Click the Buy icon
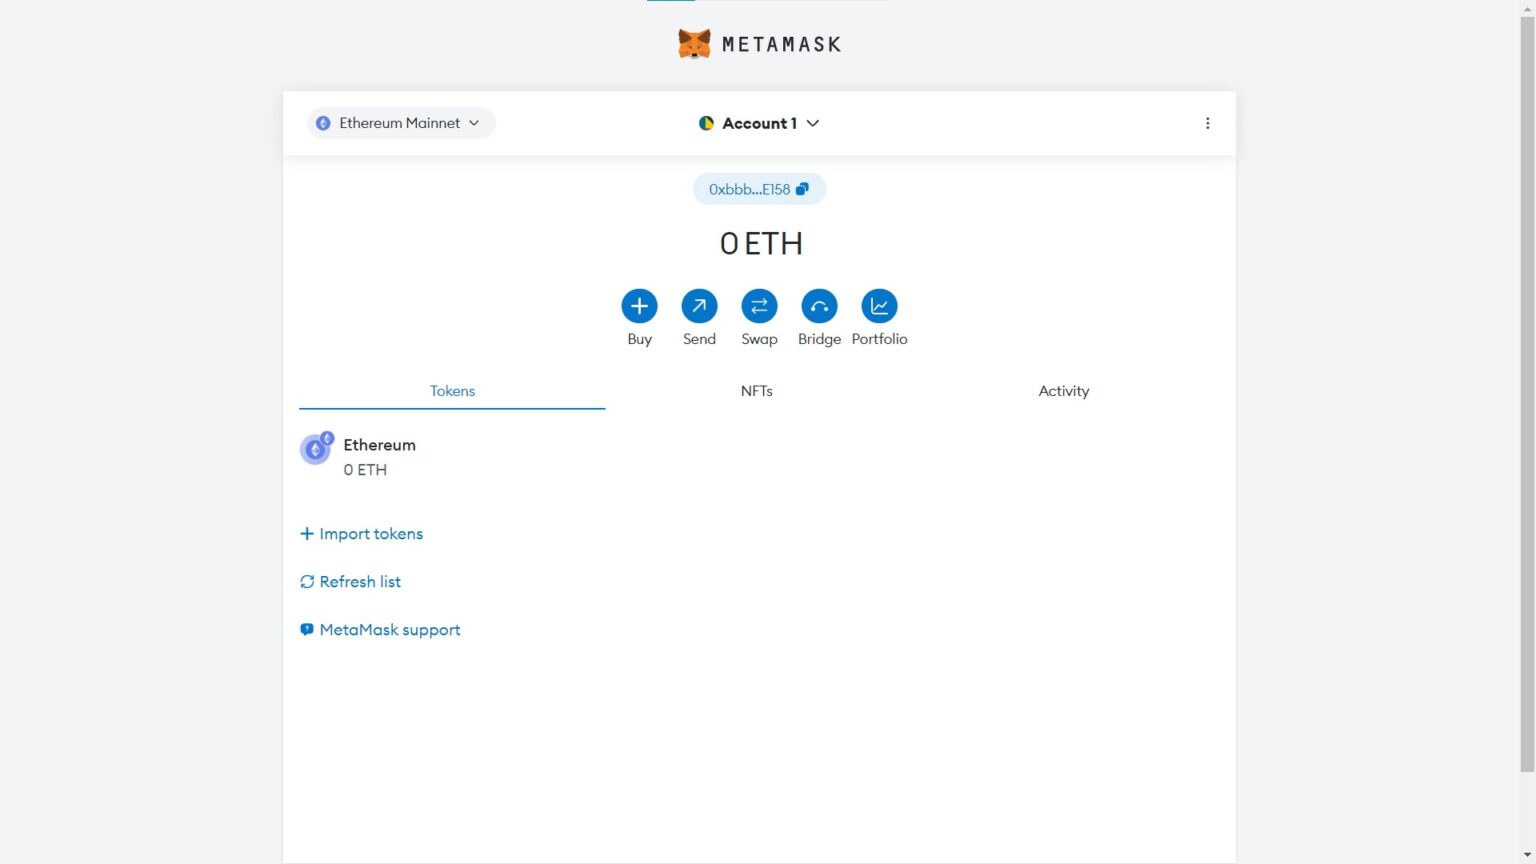Image resolution: width=1536 pixels, height=864 pixels. (x=639, y=306)
